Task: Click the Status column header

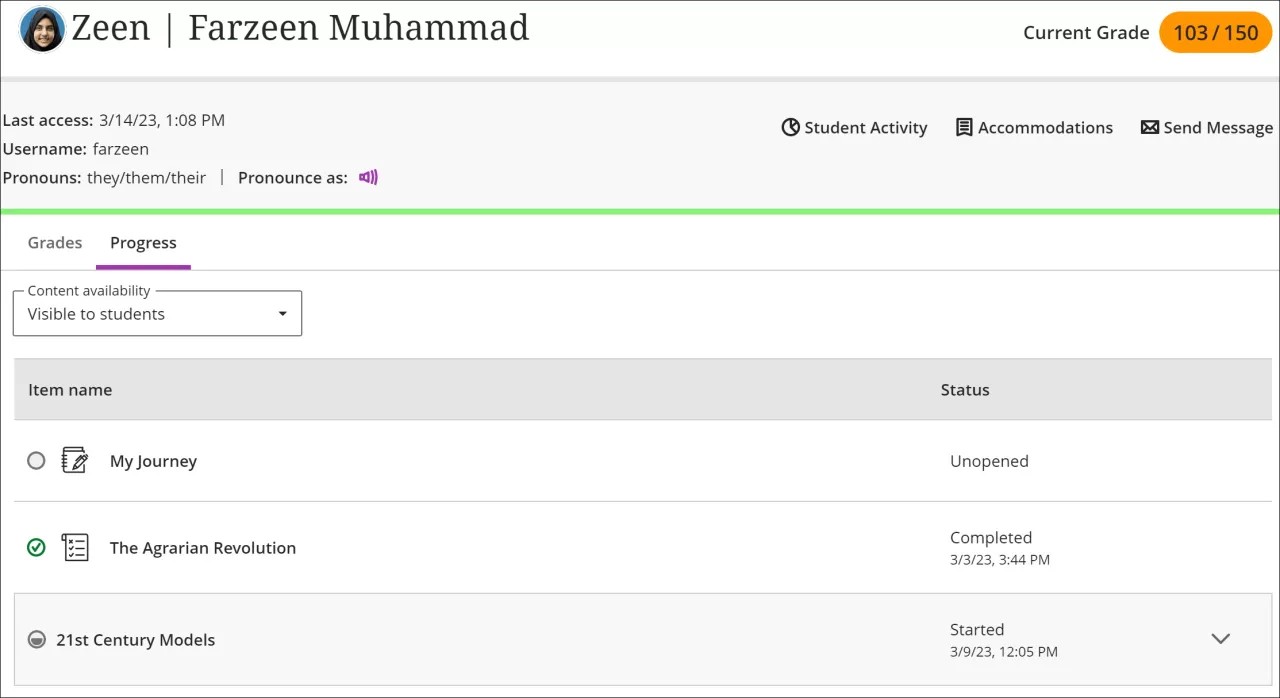Action: click(x=964, y=389)
